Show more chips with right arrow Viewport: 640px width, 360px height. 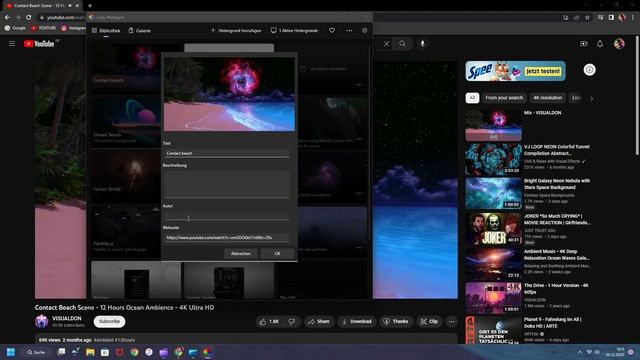[x=591, y=98]
